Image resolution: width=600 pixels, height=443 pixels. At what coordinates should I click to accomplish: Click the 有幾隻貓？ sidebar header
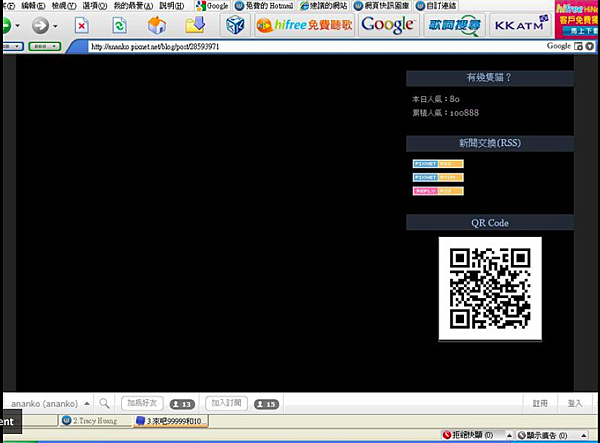(x=489, y=78)
